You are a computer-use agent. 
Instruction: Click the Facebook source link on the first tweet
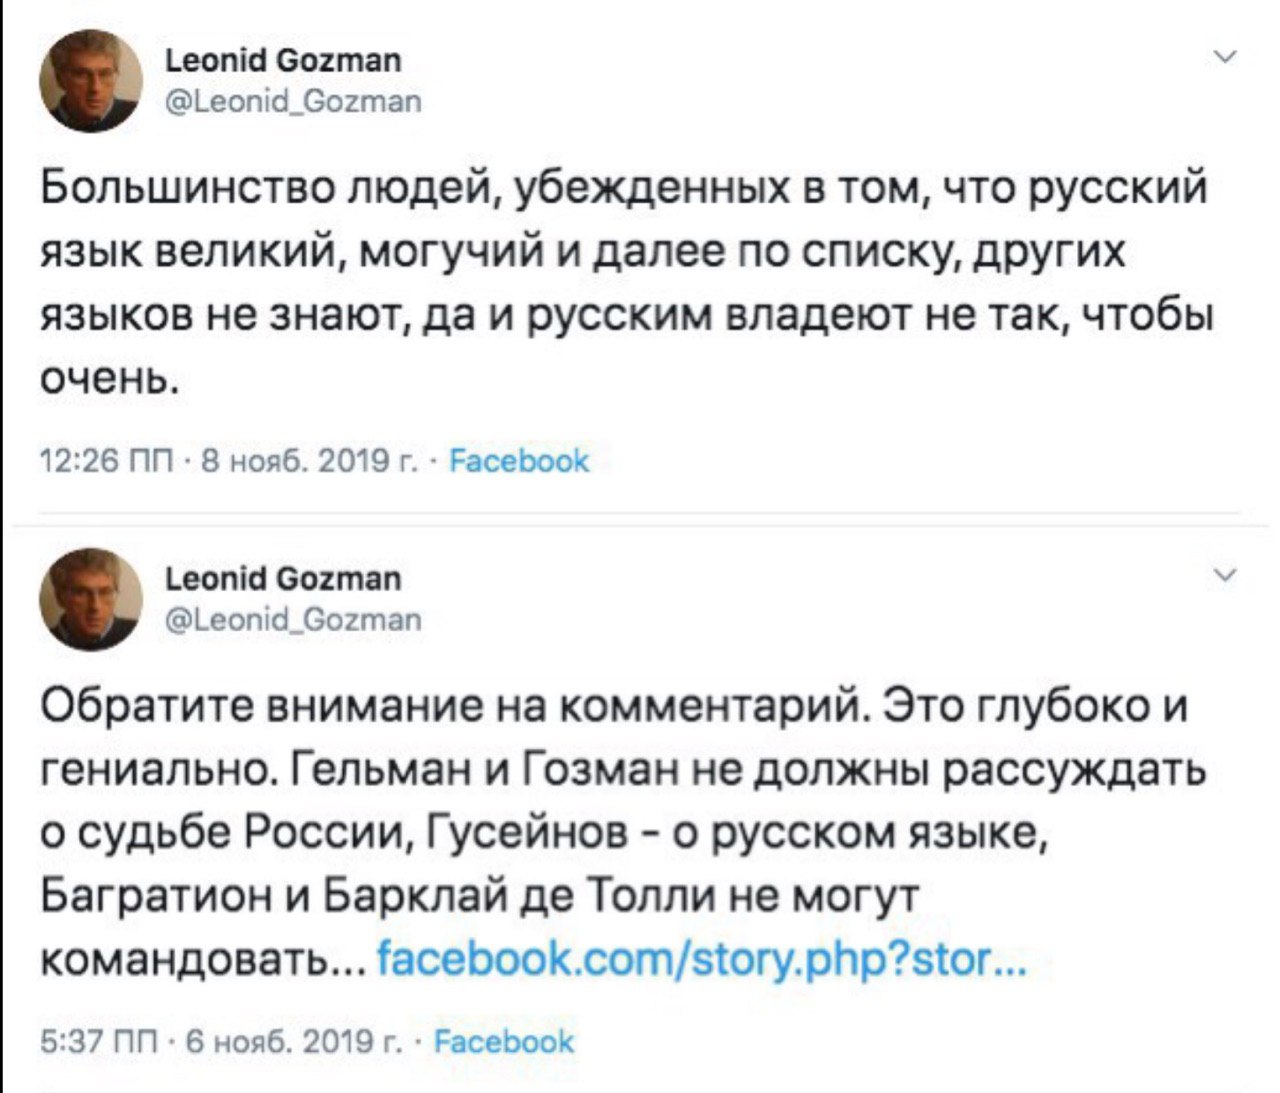519,461
